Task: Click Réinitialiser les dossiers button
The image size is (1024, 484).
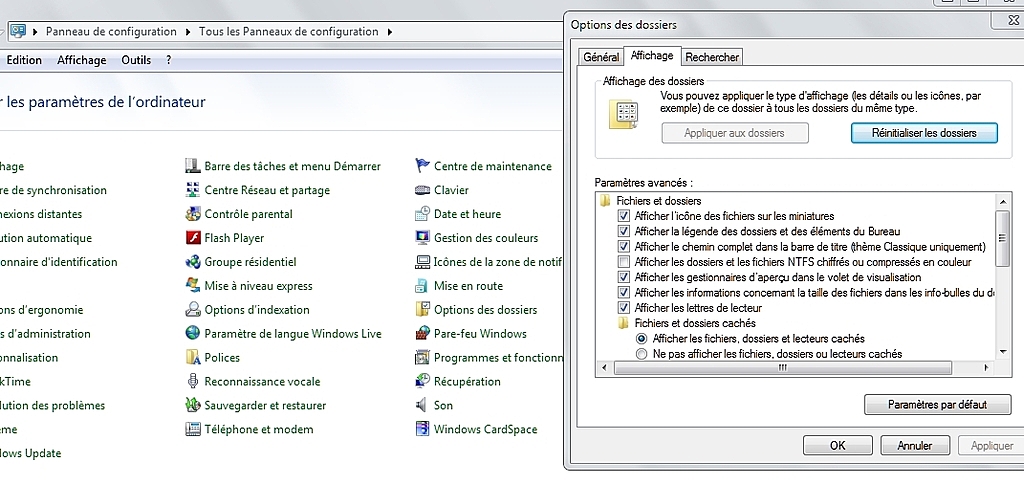Action: [x=924, y=133]
